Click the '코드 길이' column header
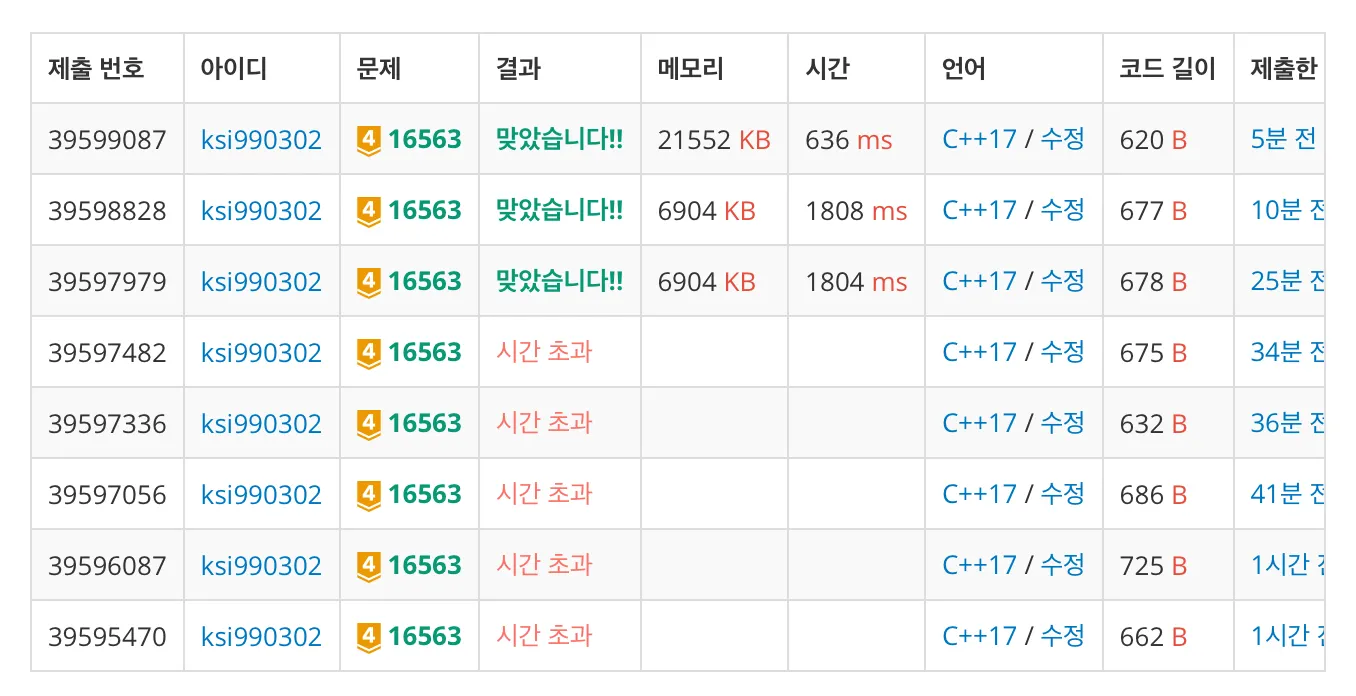 point(1168,69)
